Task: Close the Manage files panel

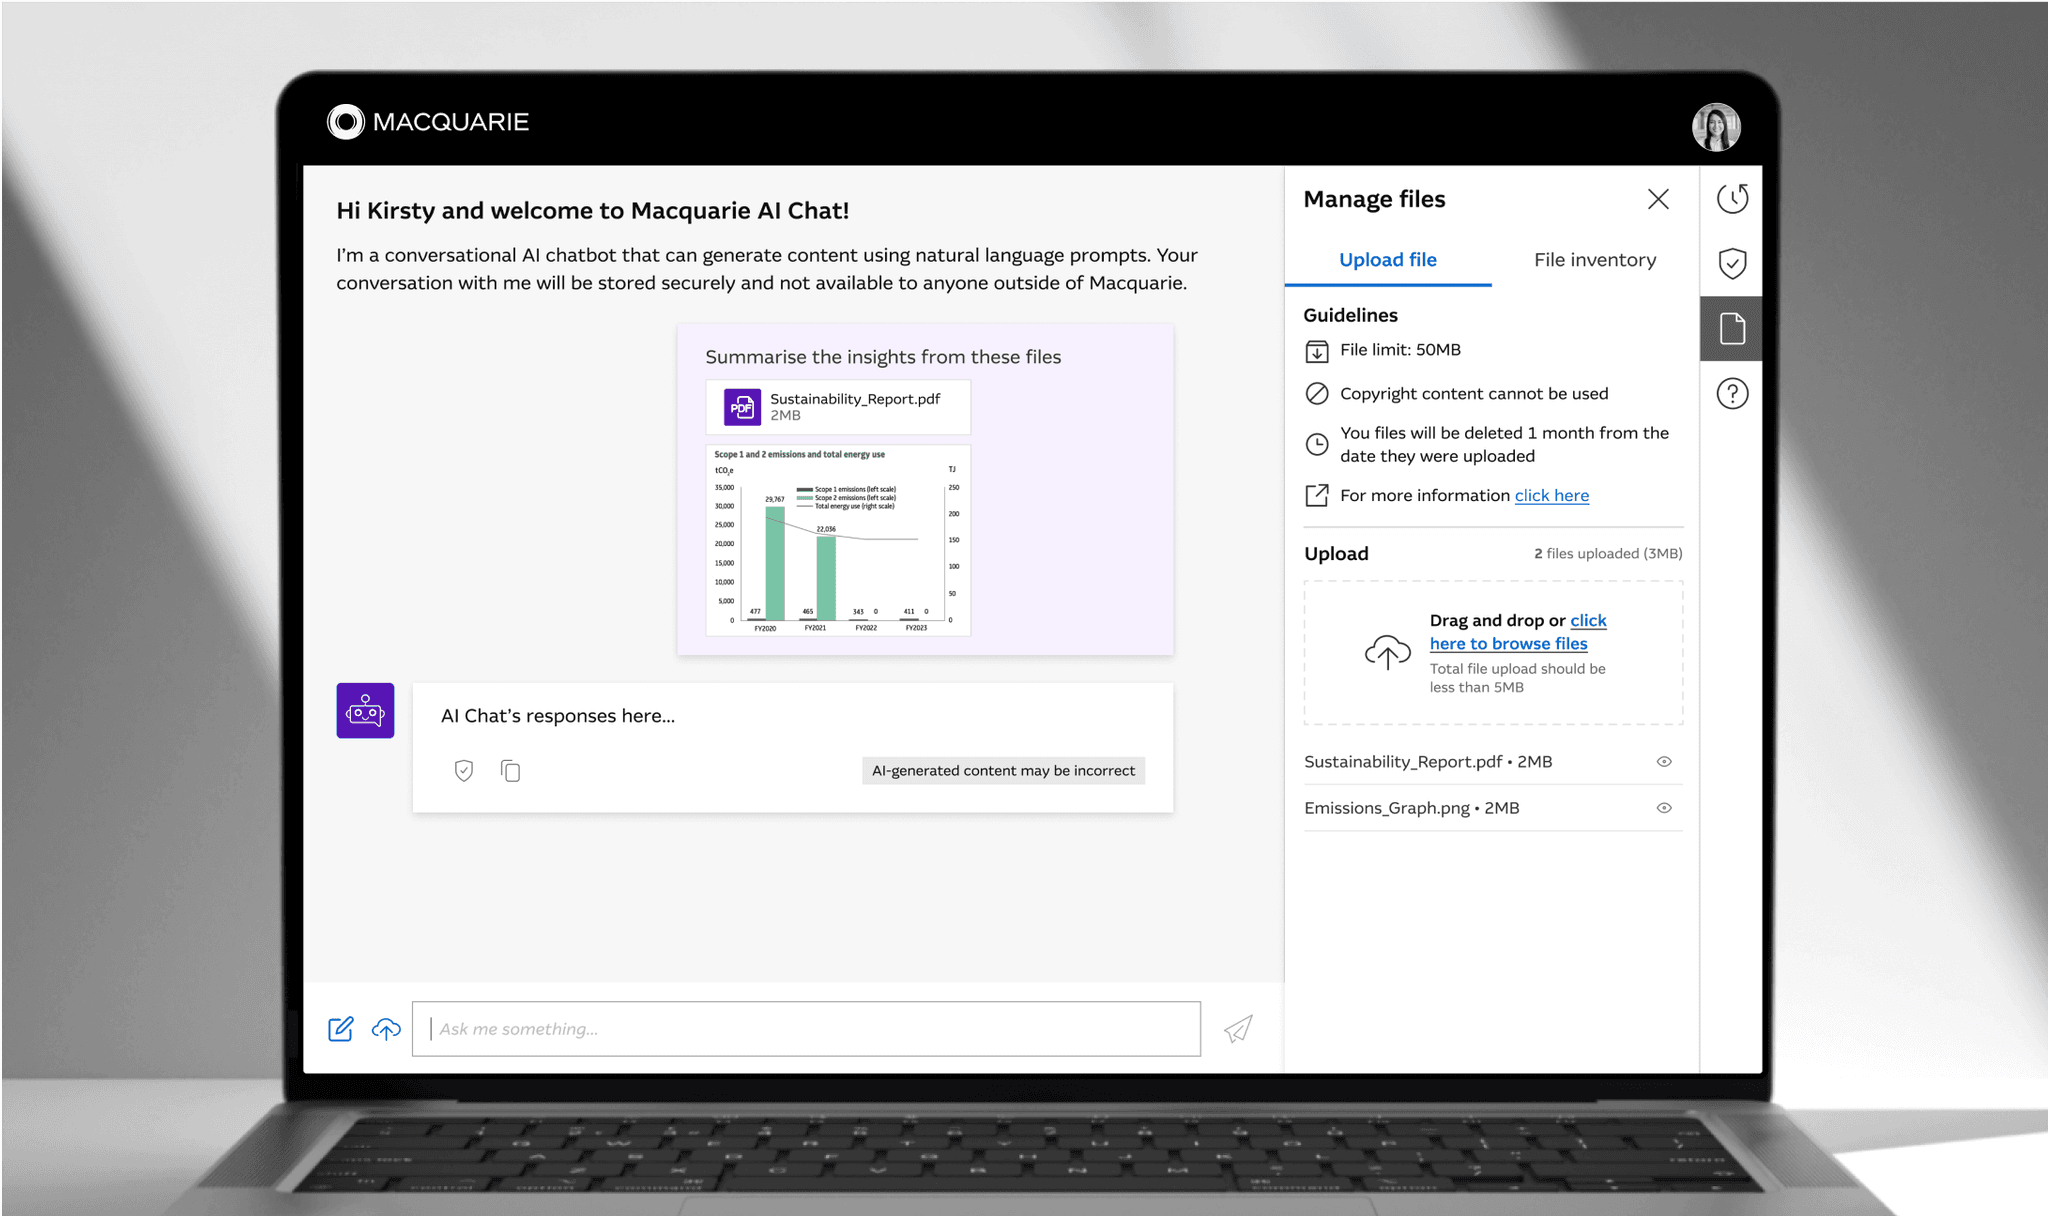Action: click(x=1658, y=199)
